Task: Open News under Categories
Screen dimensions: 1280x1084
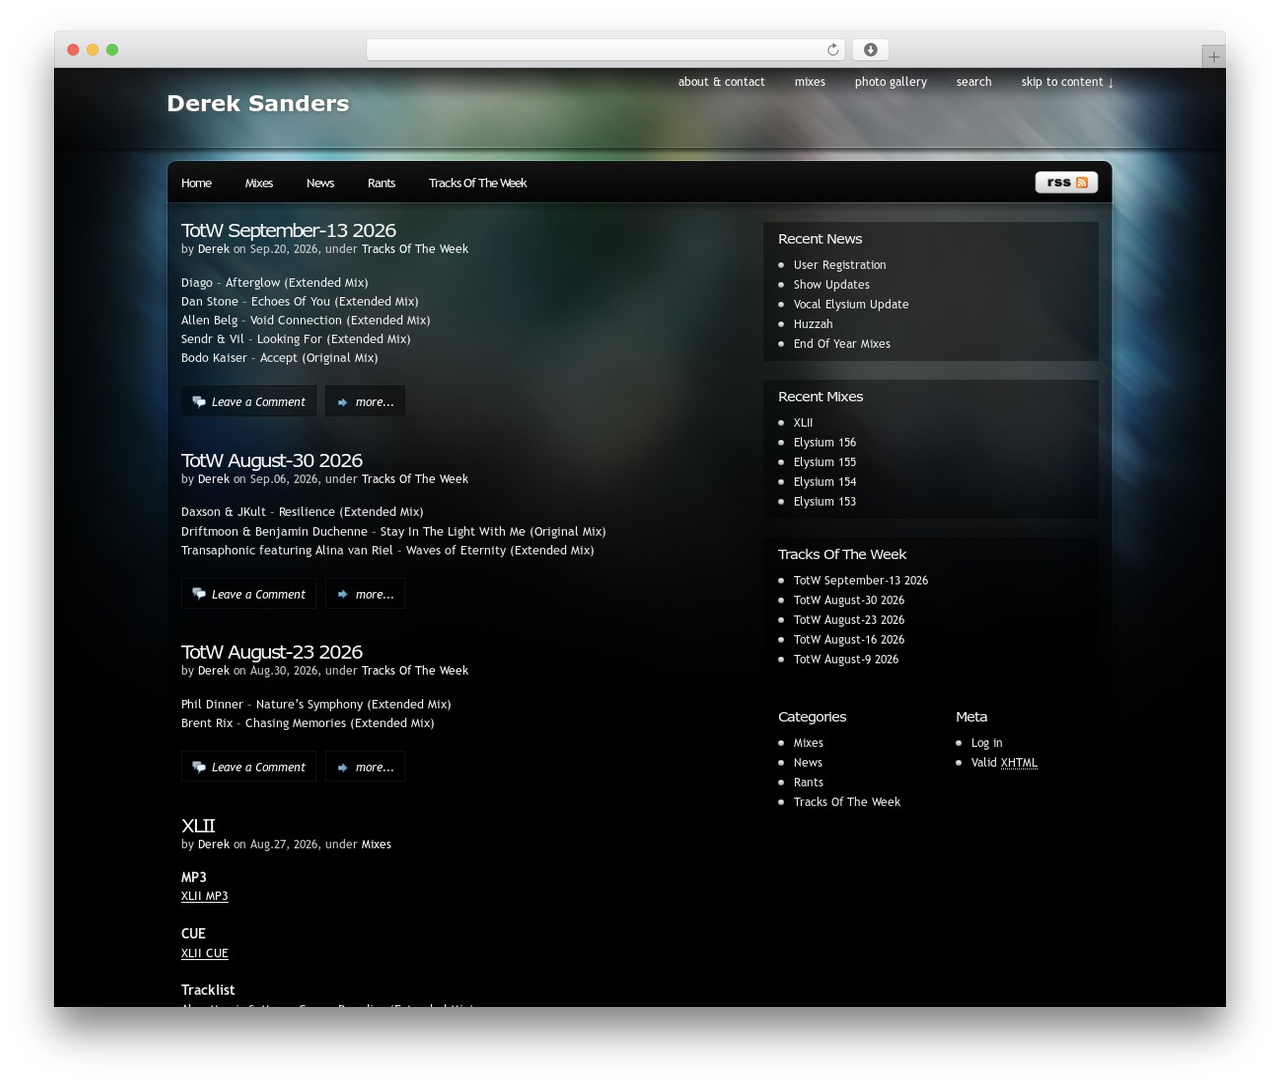Action: pyautogui.click(x=808, y=763)
